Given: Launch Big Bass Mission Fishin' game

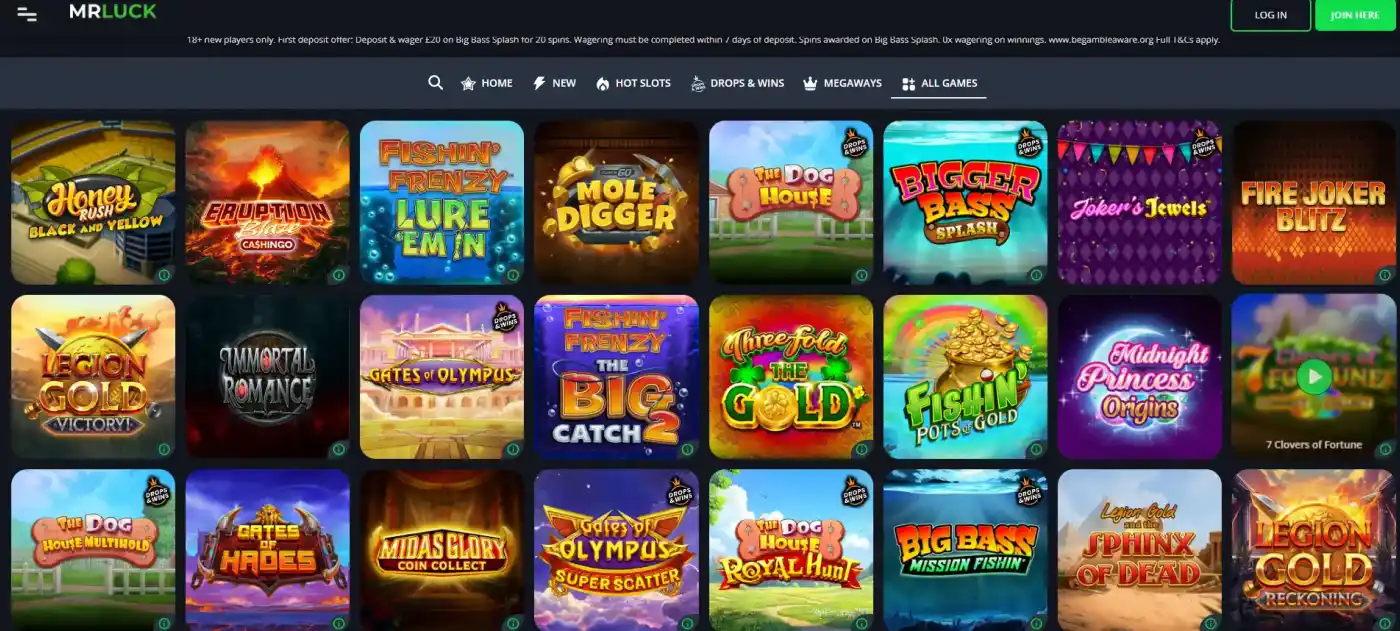Looking at the screenshot, I should tap(966, 550).
